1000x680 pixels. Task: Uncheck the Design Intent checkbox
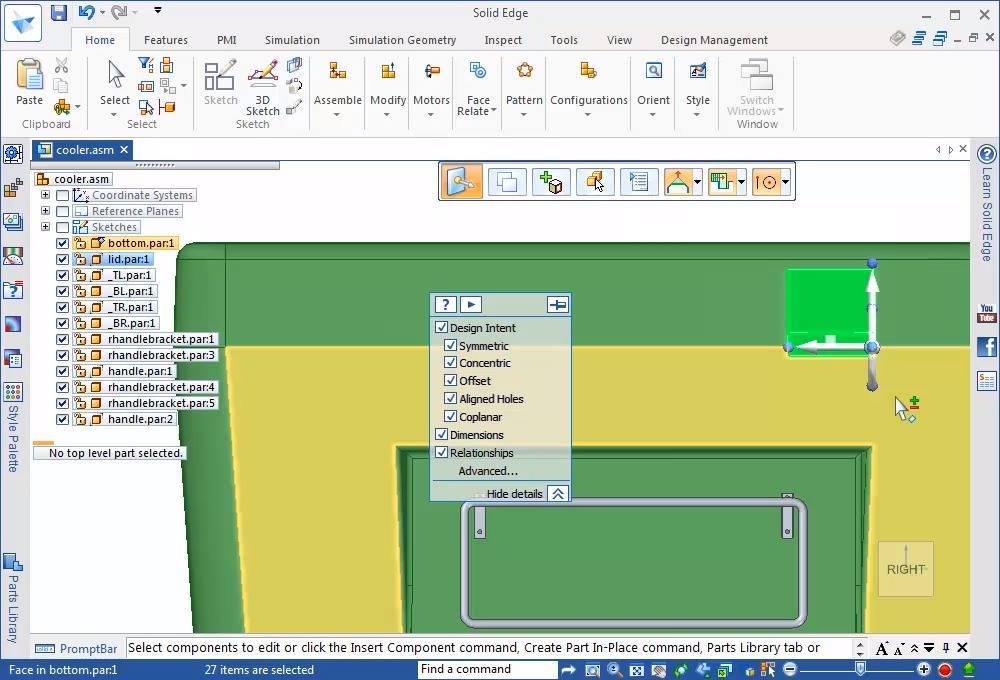441,327
